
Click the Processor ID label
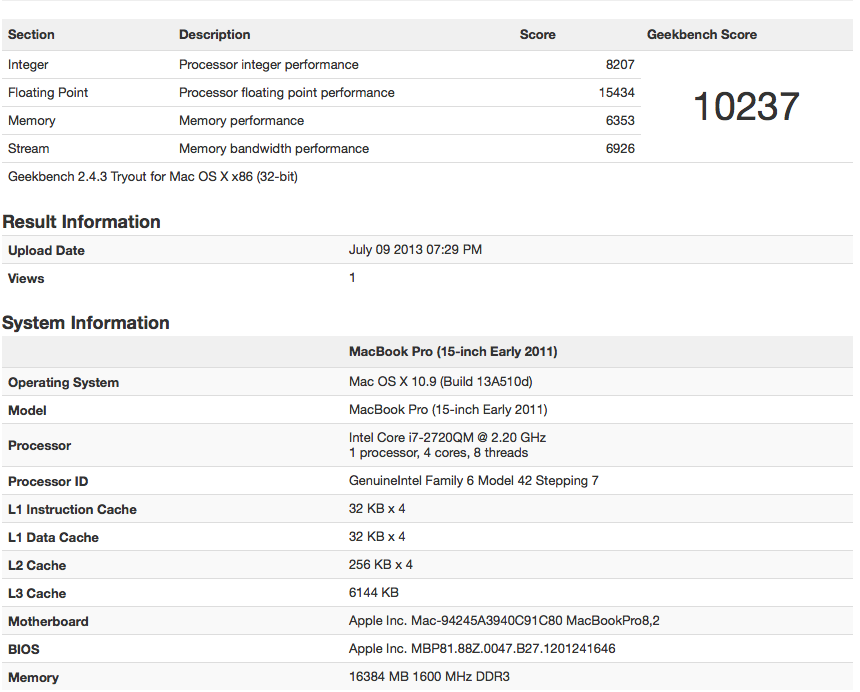(x=48, y=481)
